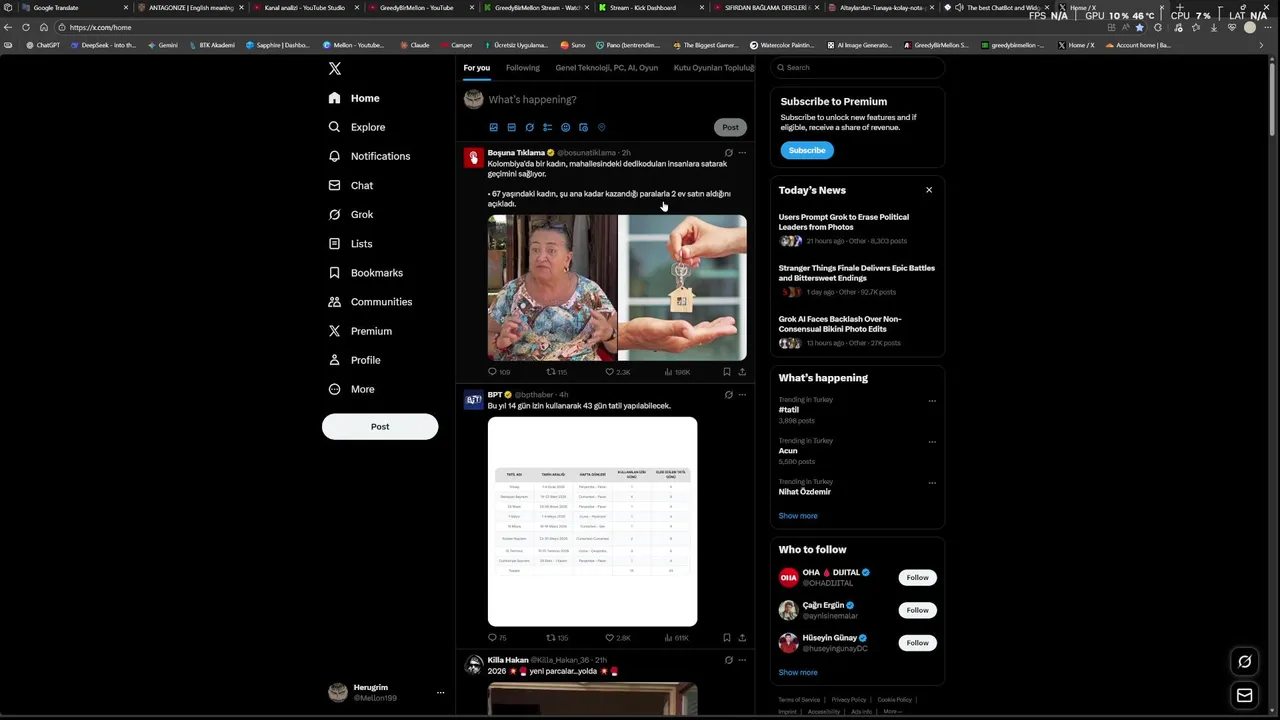Close the Today's News panel

coord(929,190)
